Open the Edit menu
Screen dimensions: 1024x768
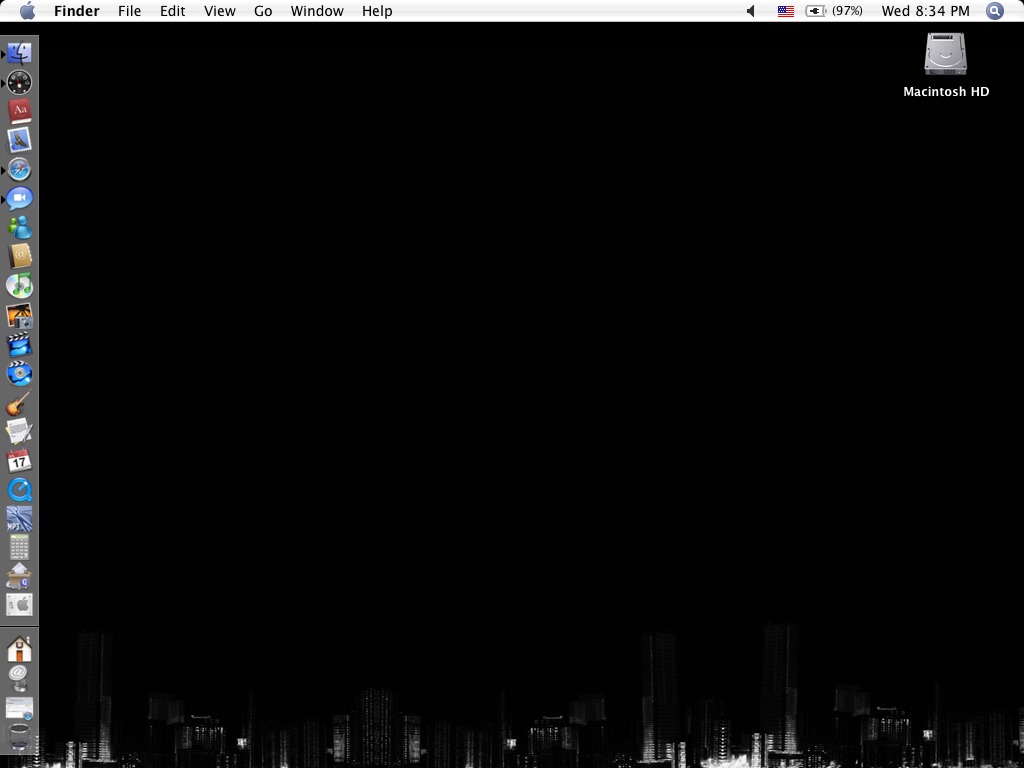pos(172,11)
